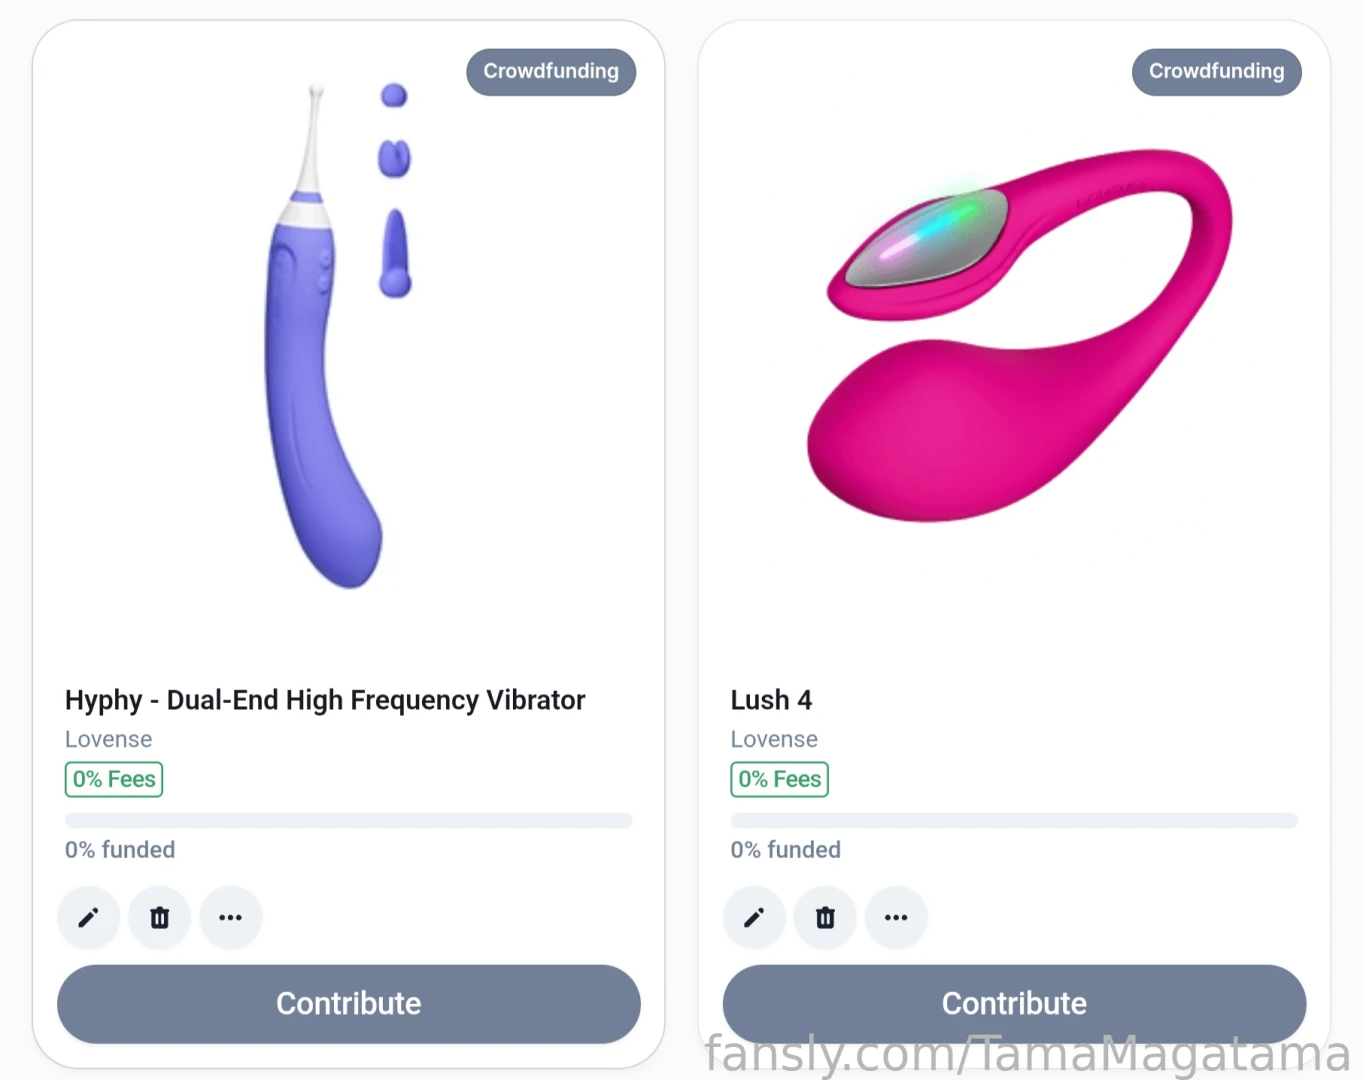Click the pencil icon under Lush 4
Screen dimensions: 1363x1080
[x=754, y=917]
